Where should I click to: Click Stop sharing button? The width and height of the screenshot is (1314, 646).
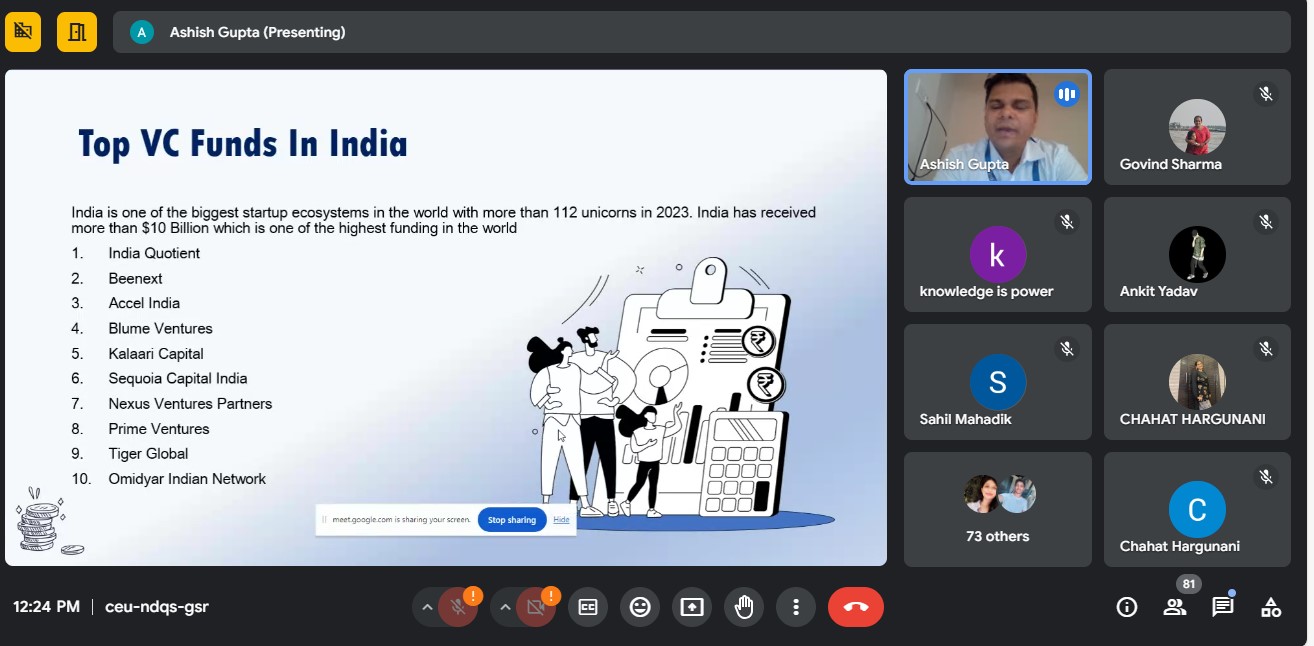[x=512, y=520]
